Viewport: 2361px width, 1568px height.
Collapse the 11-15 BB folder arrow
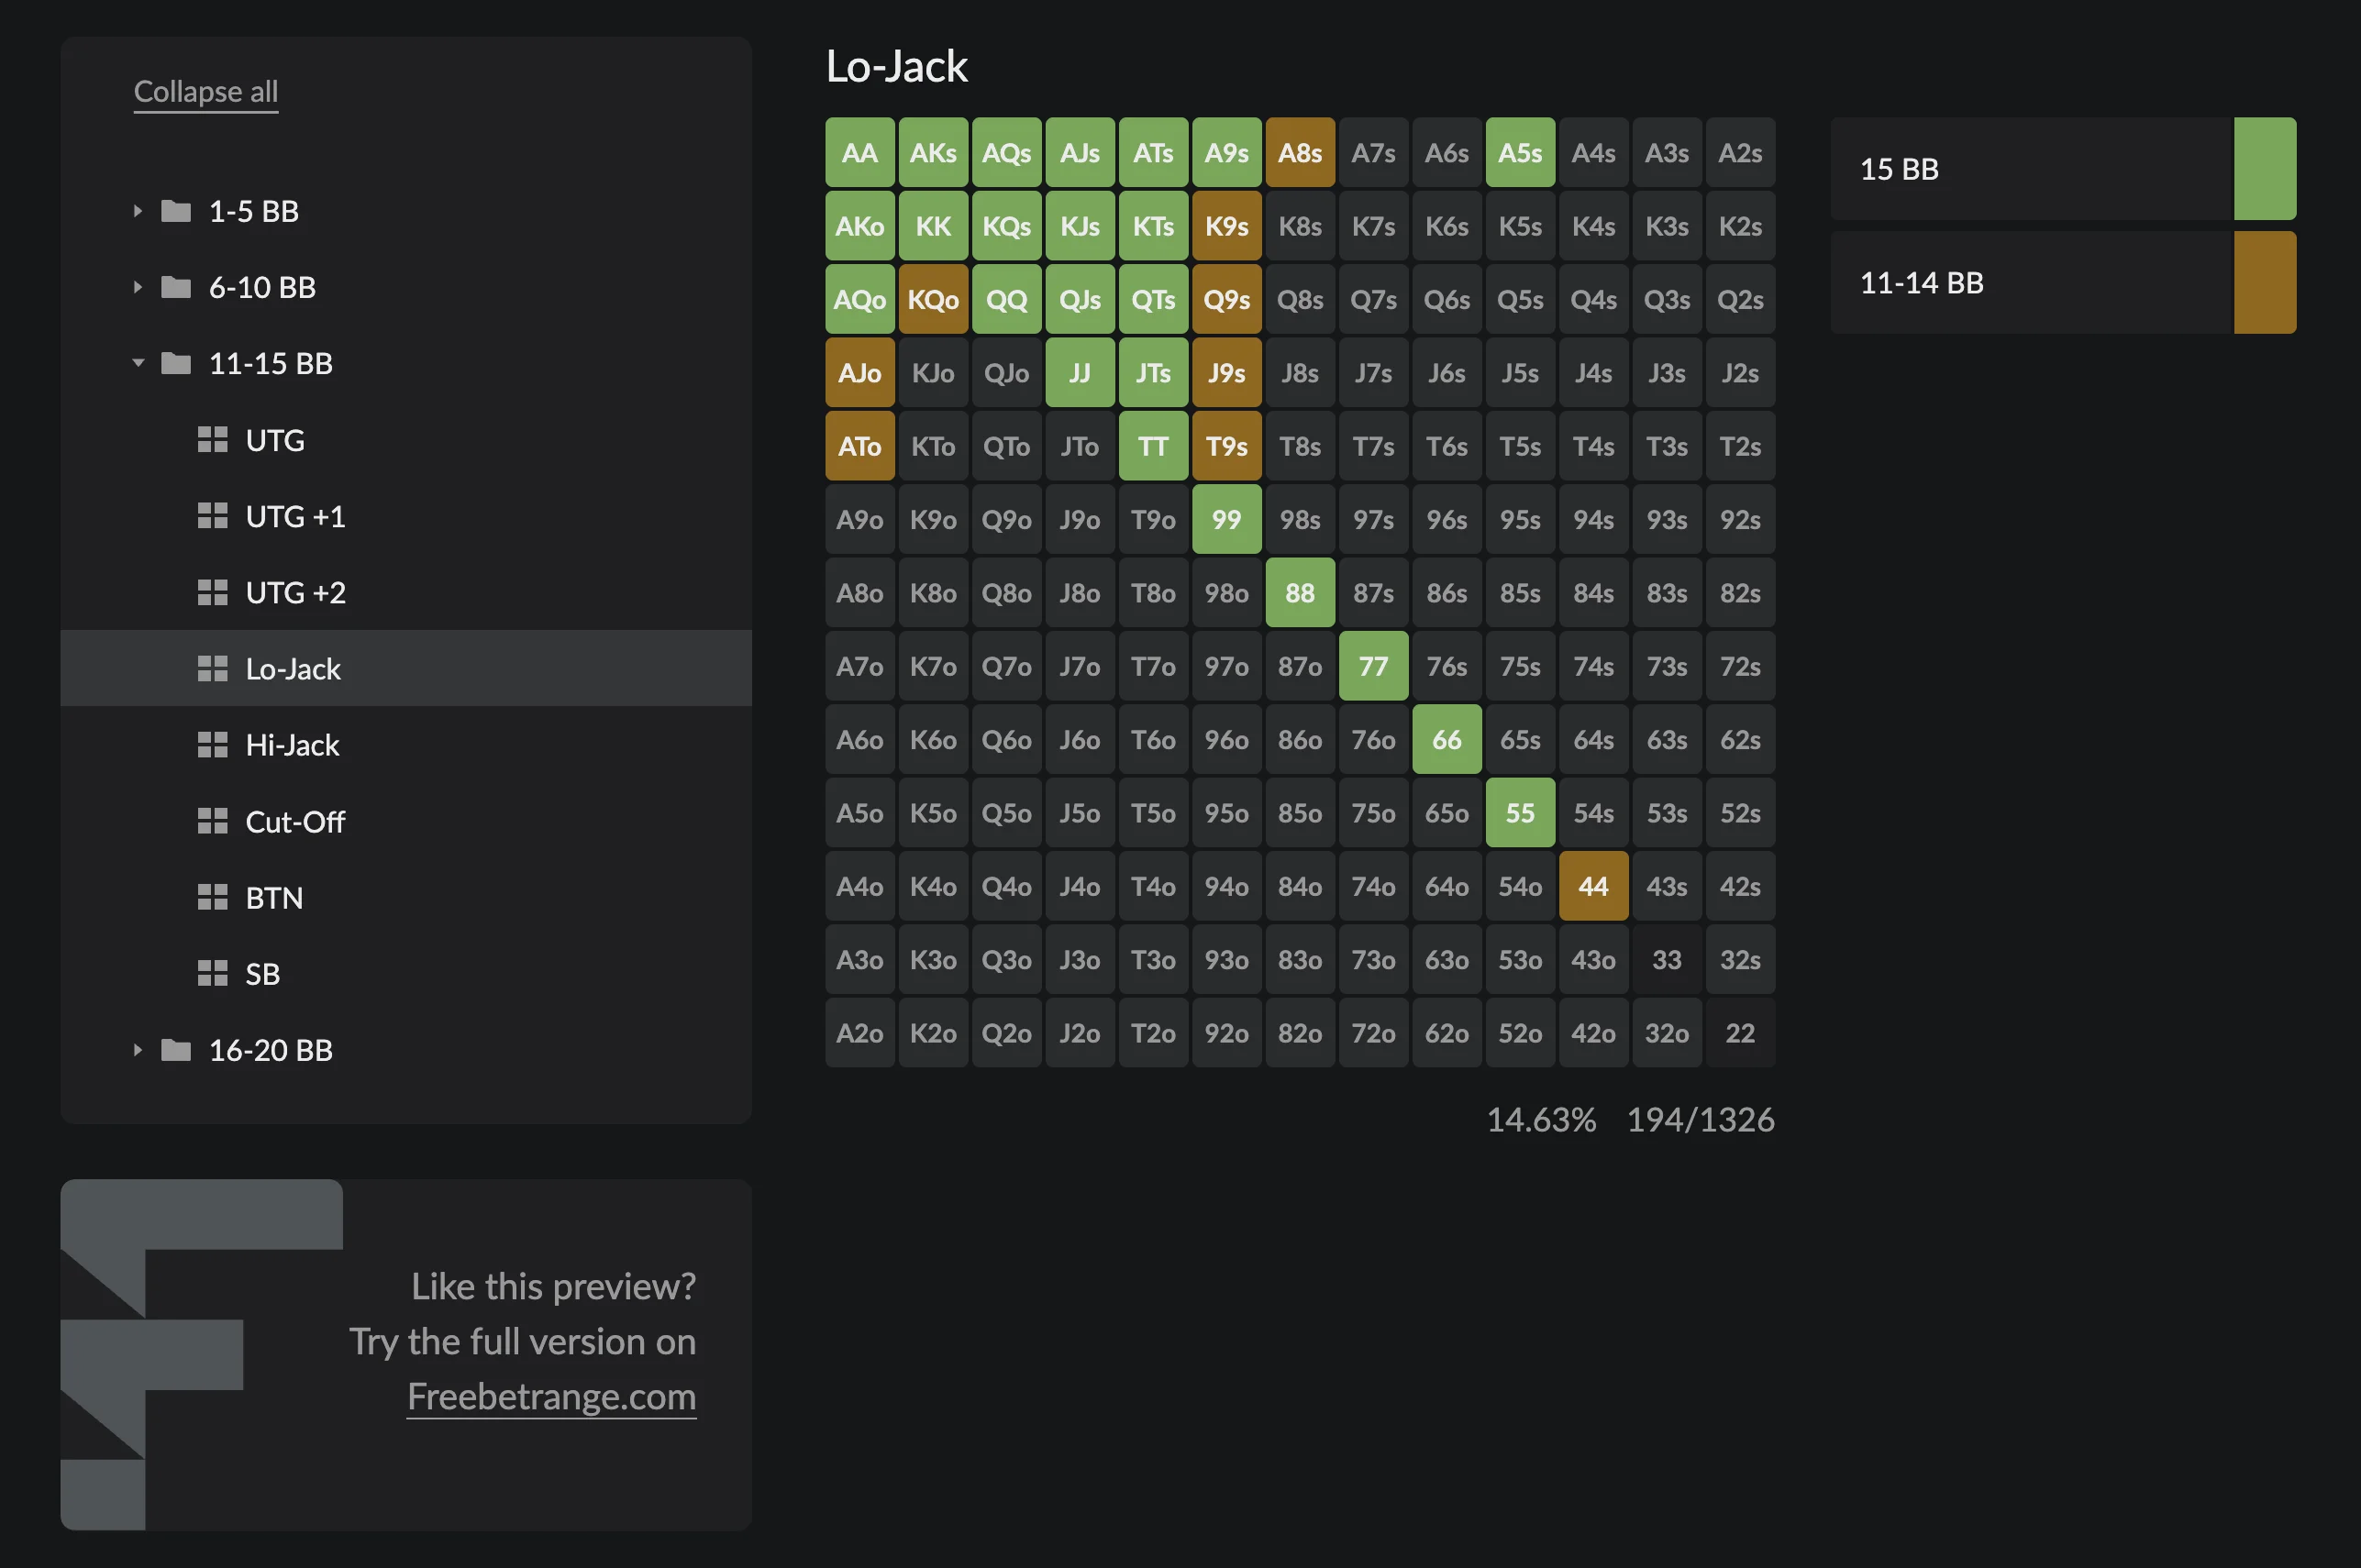coord(138,363)
